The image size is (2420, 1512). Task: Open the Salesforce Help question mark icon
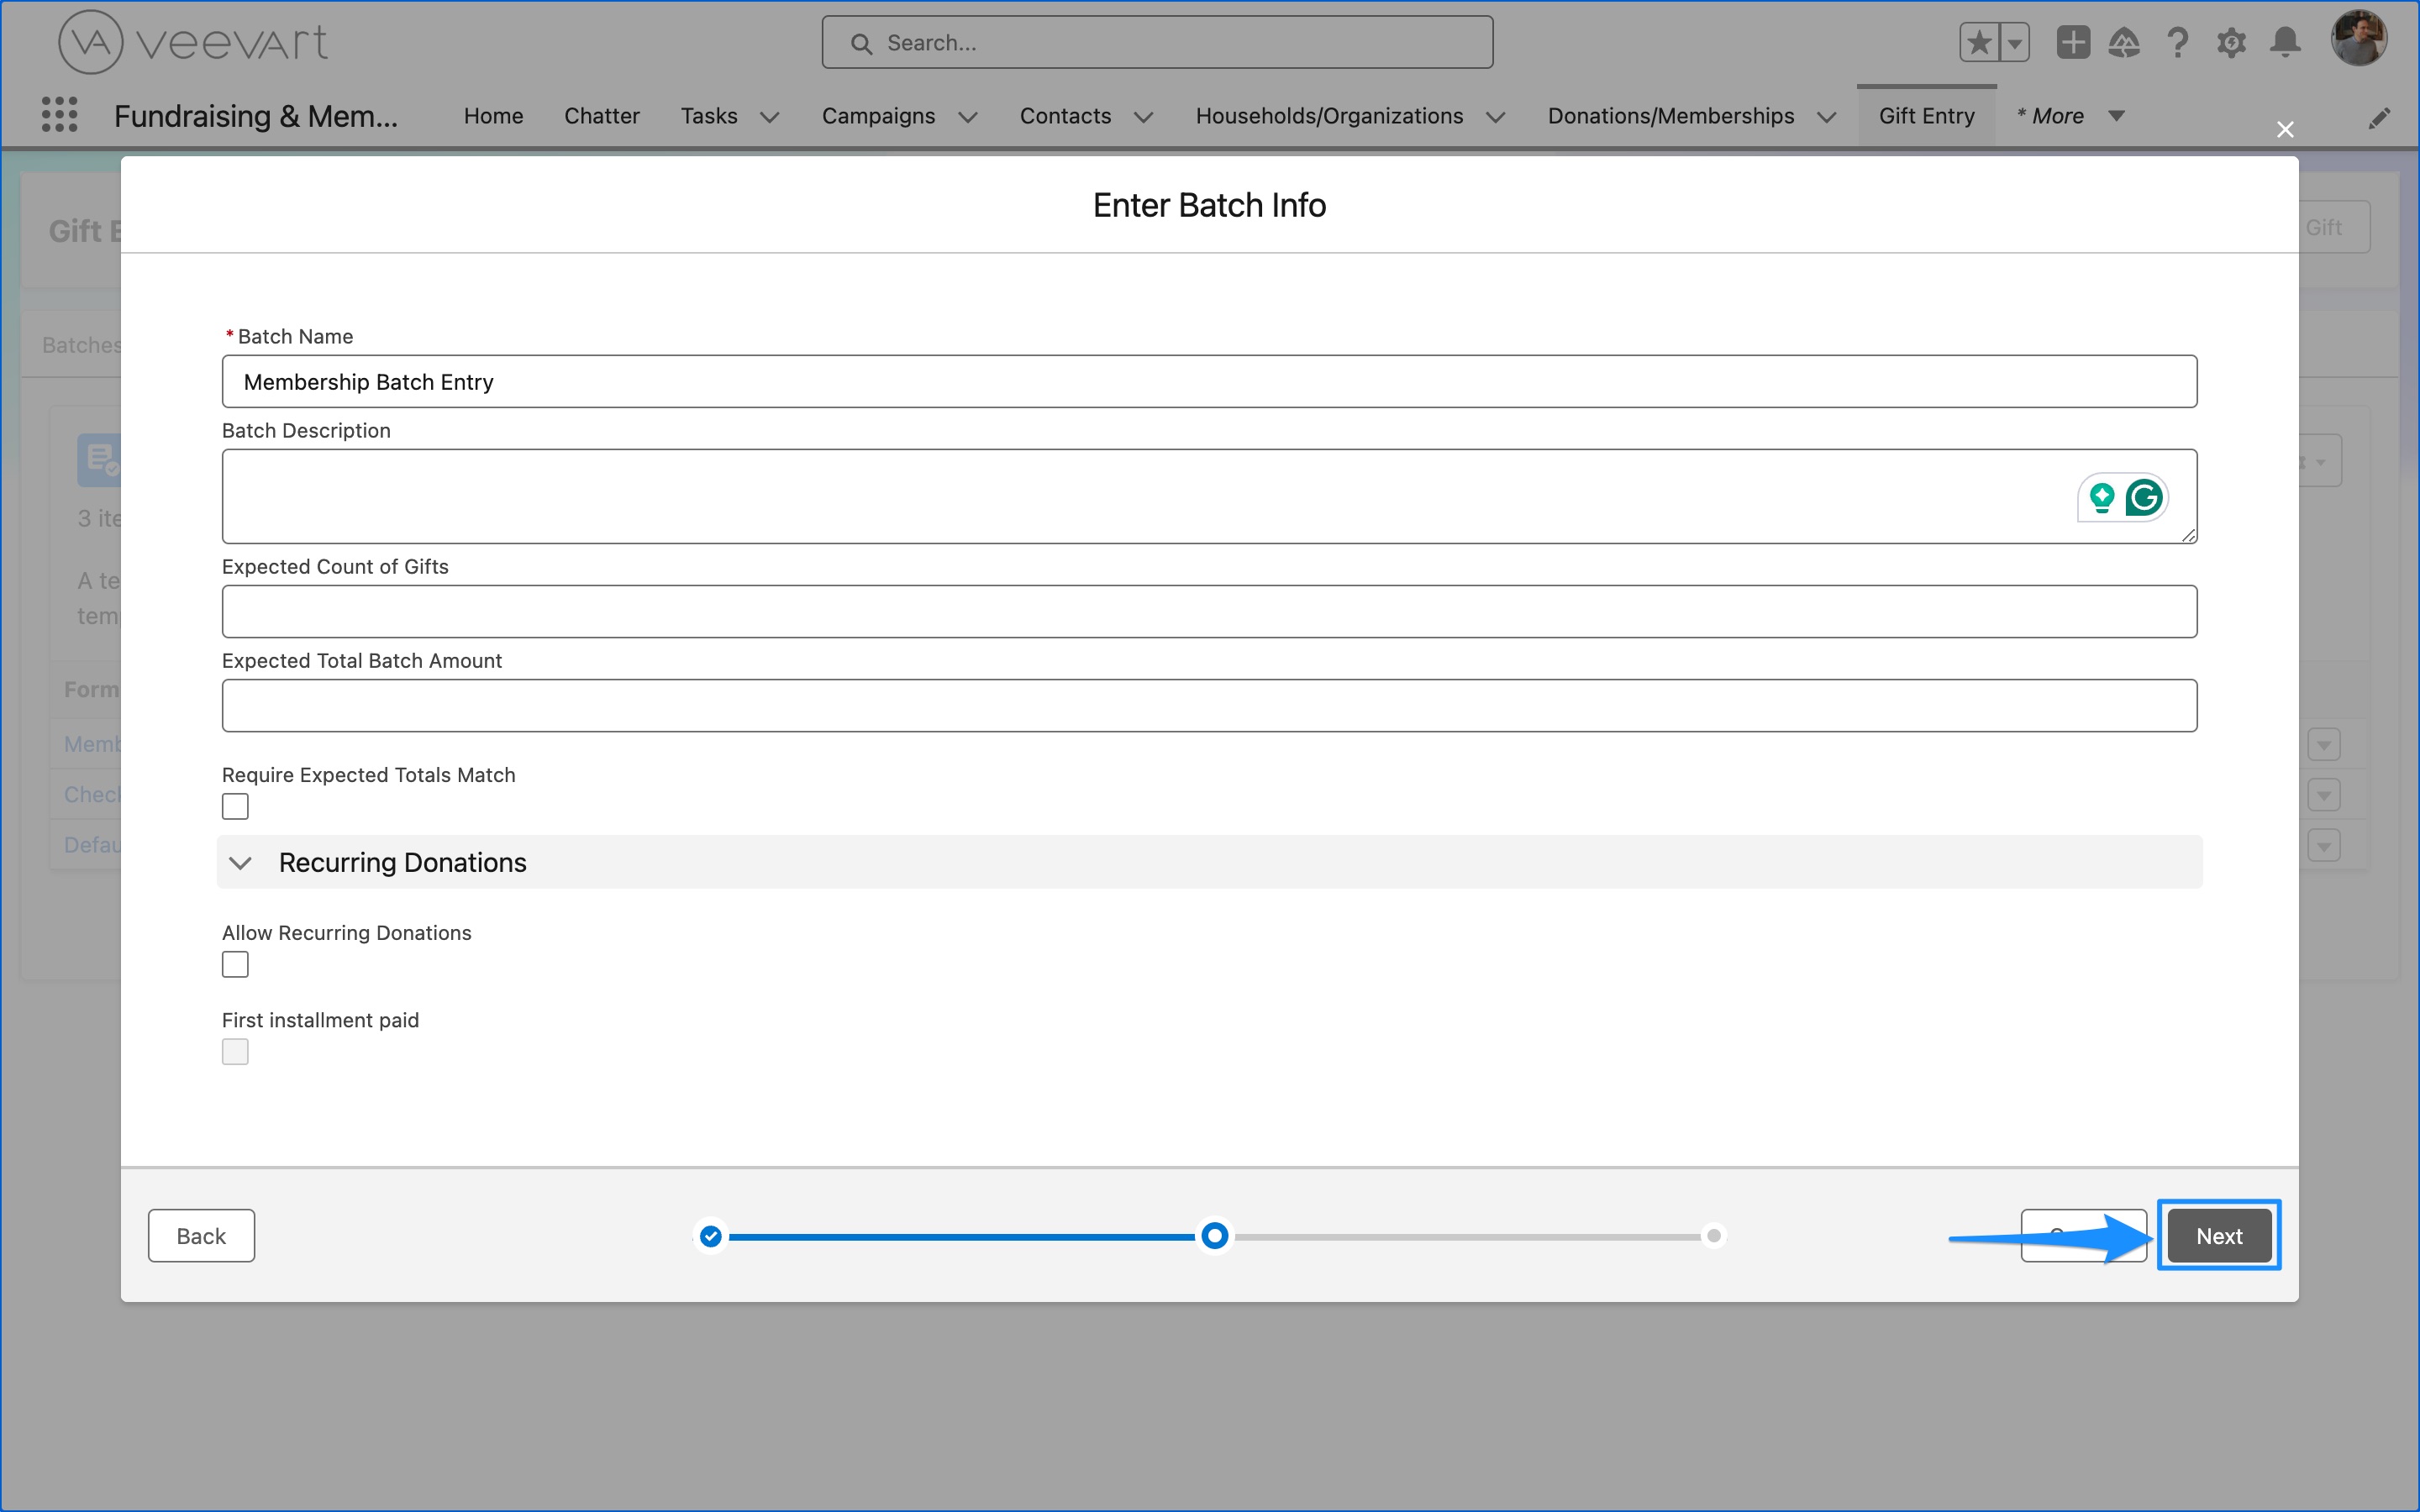click(2178, 42)
